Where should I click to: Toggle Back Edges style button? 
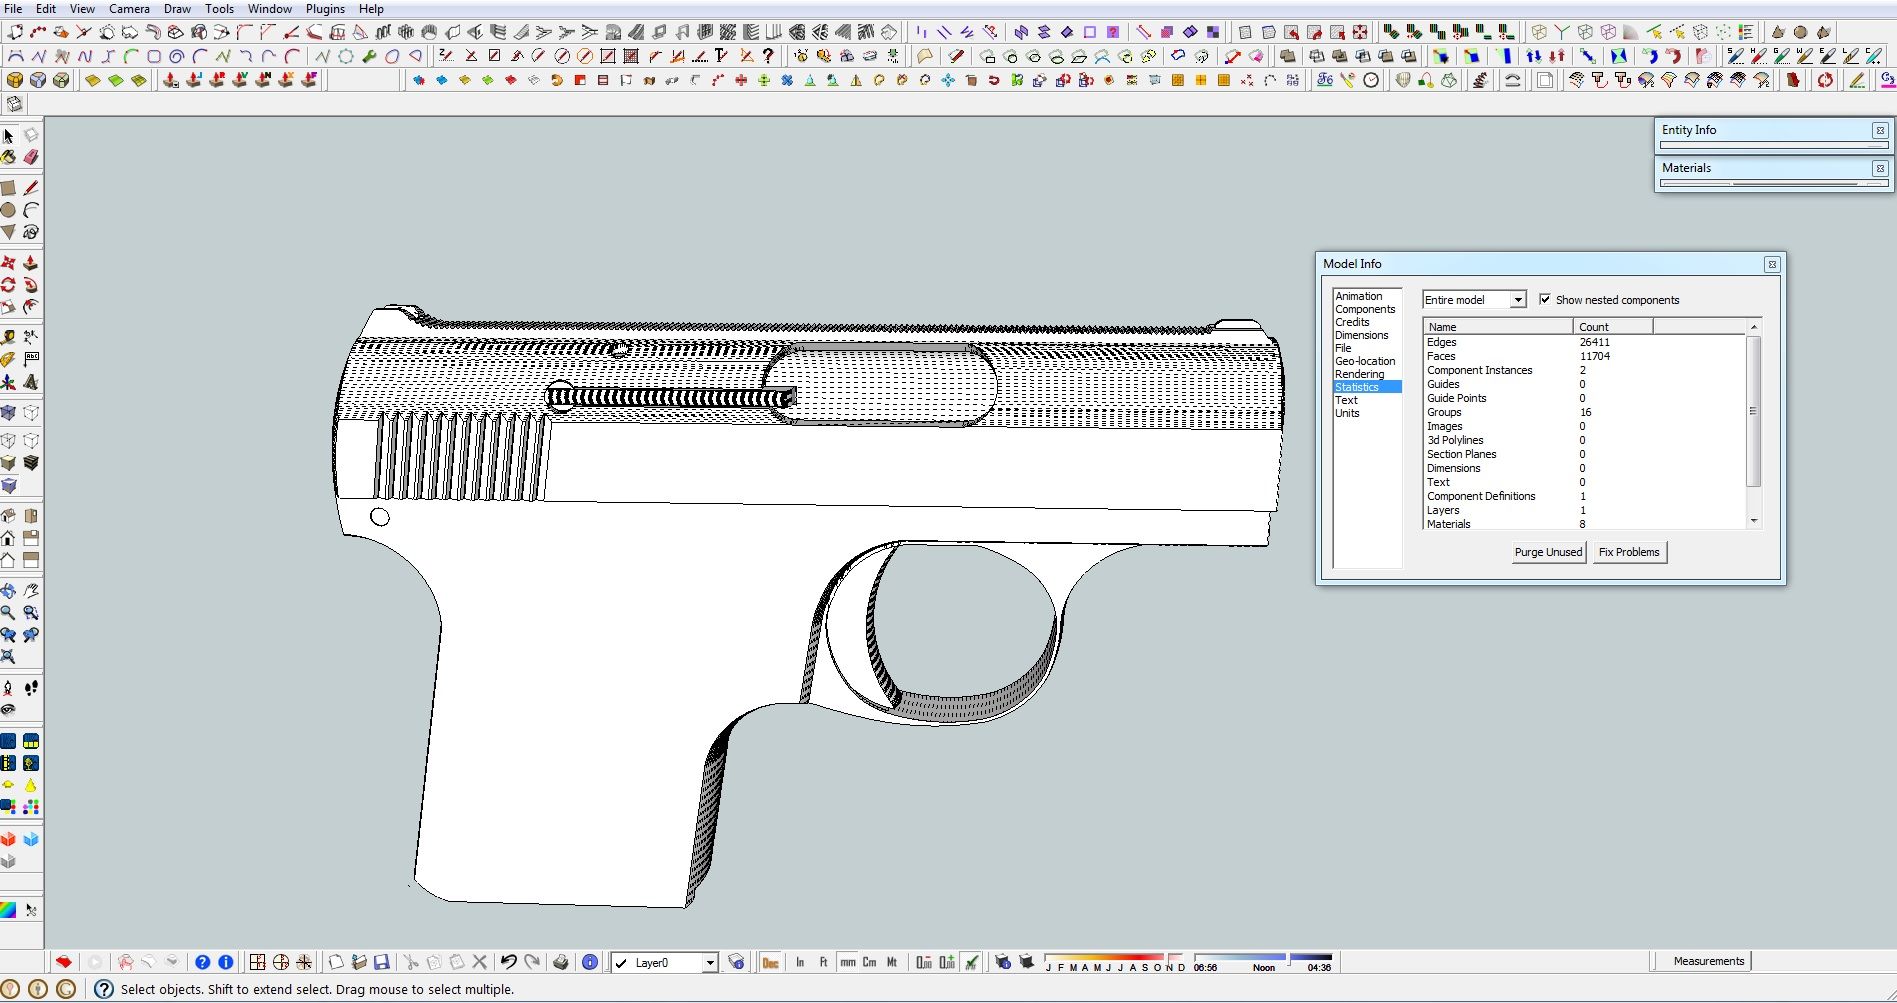[31, 412]
